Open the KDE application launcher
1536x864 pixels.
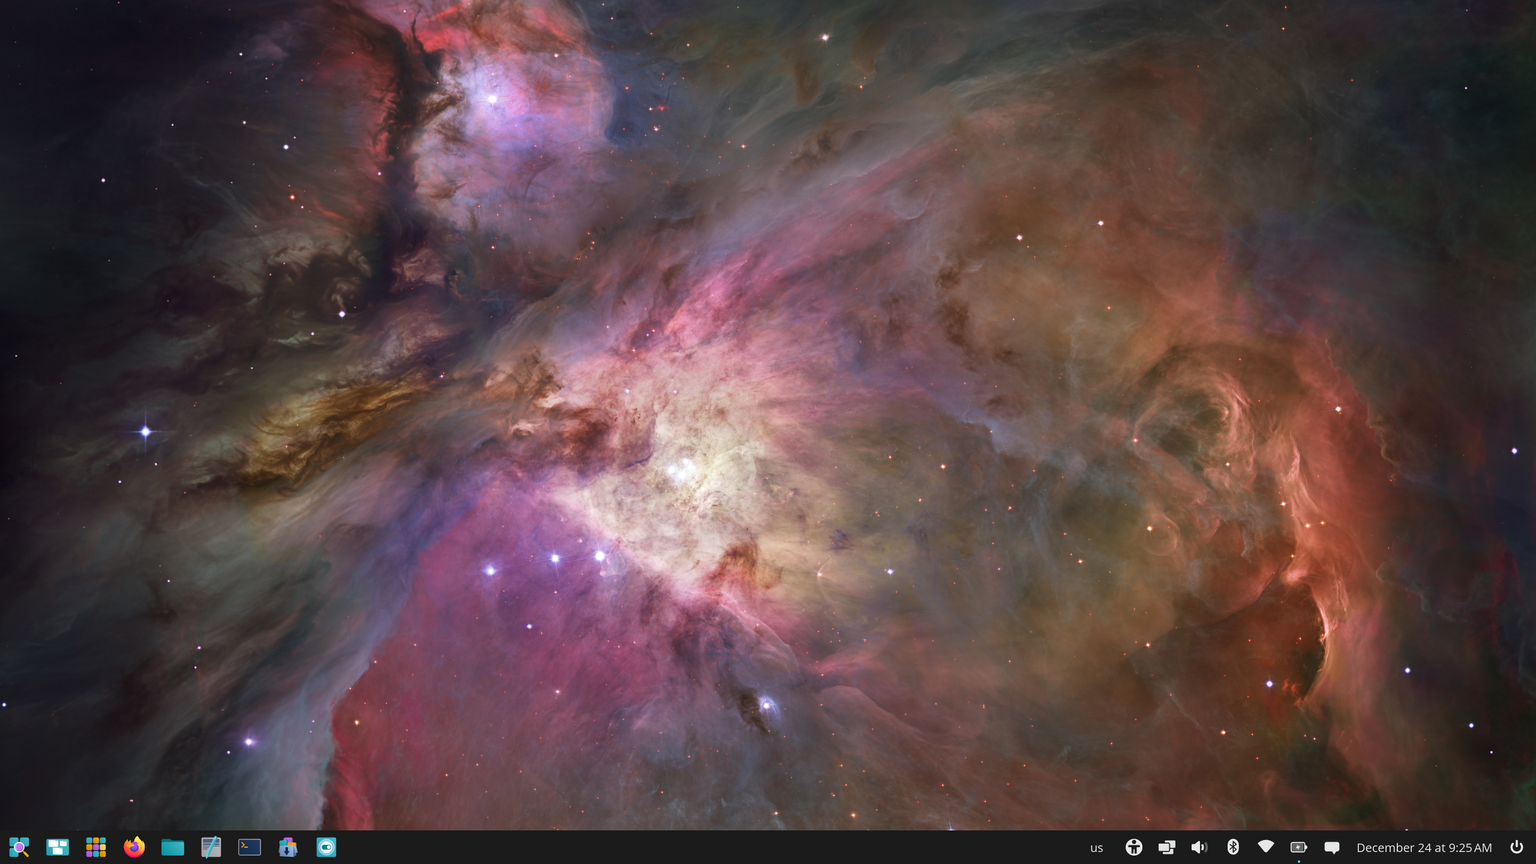click(x=19, y=847)
